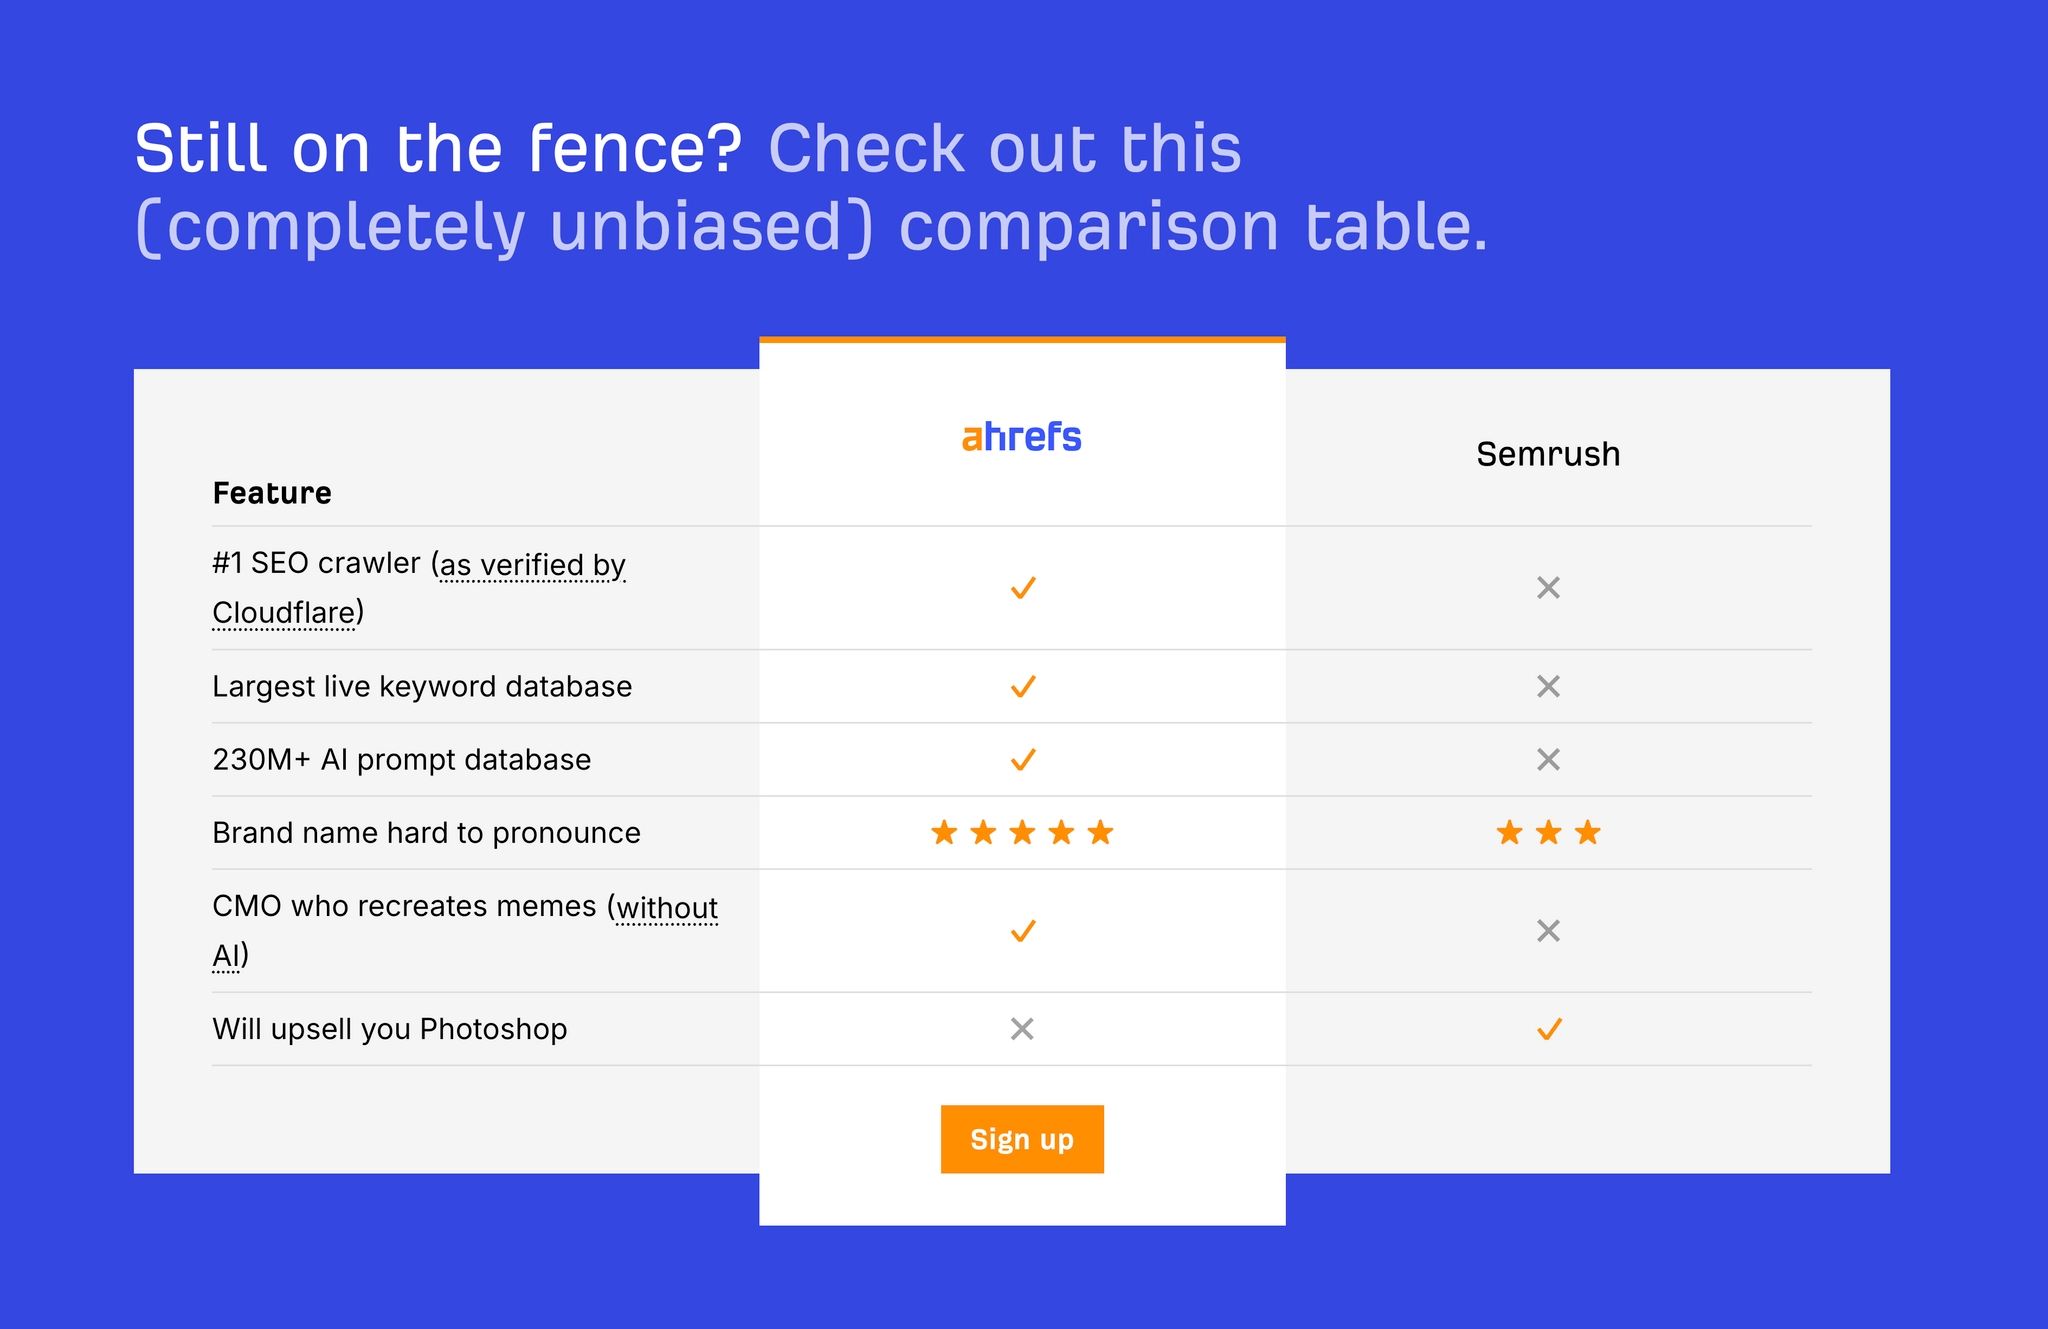Click Ahrefs checkmark for AI prompt database
This screenshot has height=1329, width=2048.
click(x=1022, y=760)
